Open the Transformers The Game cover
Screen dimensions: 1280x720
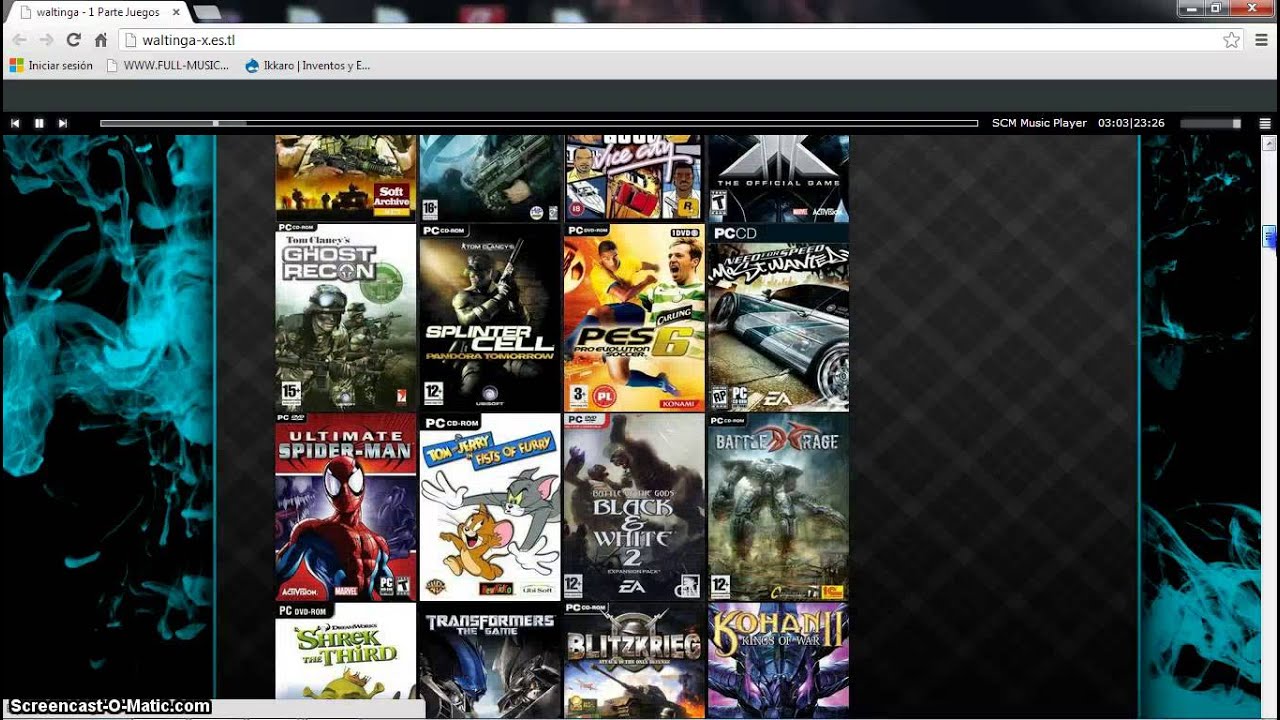[x=490, y=660]
